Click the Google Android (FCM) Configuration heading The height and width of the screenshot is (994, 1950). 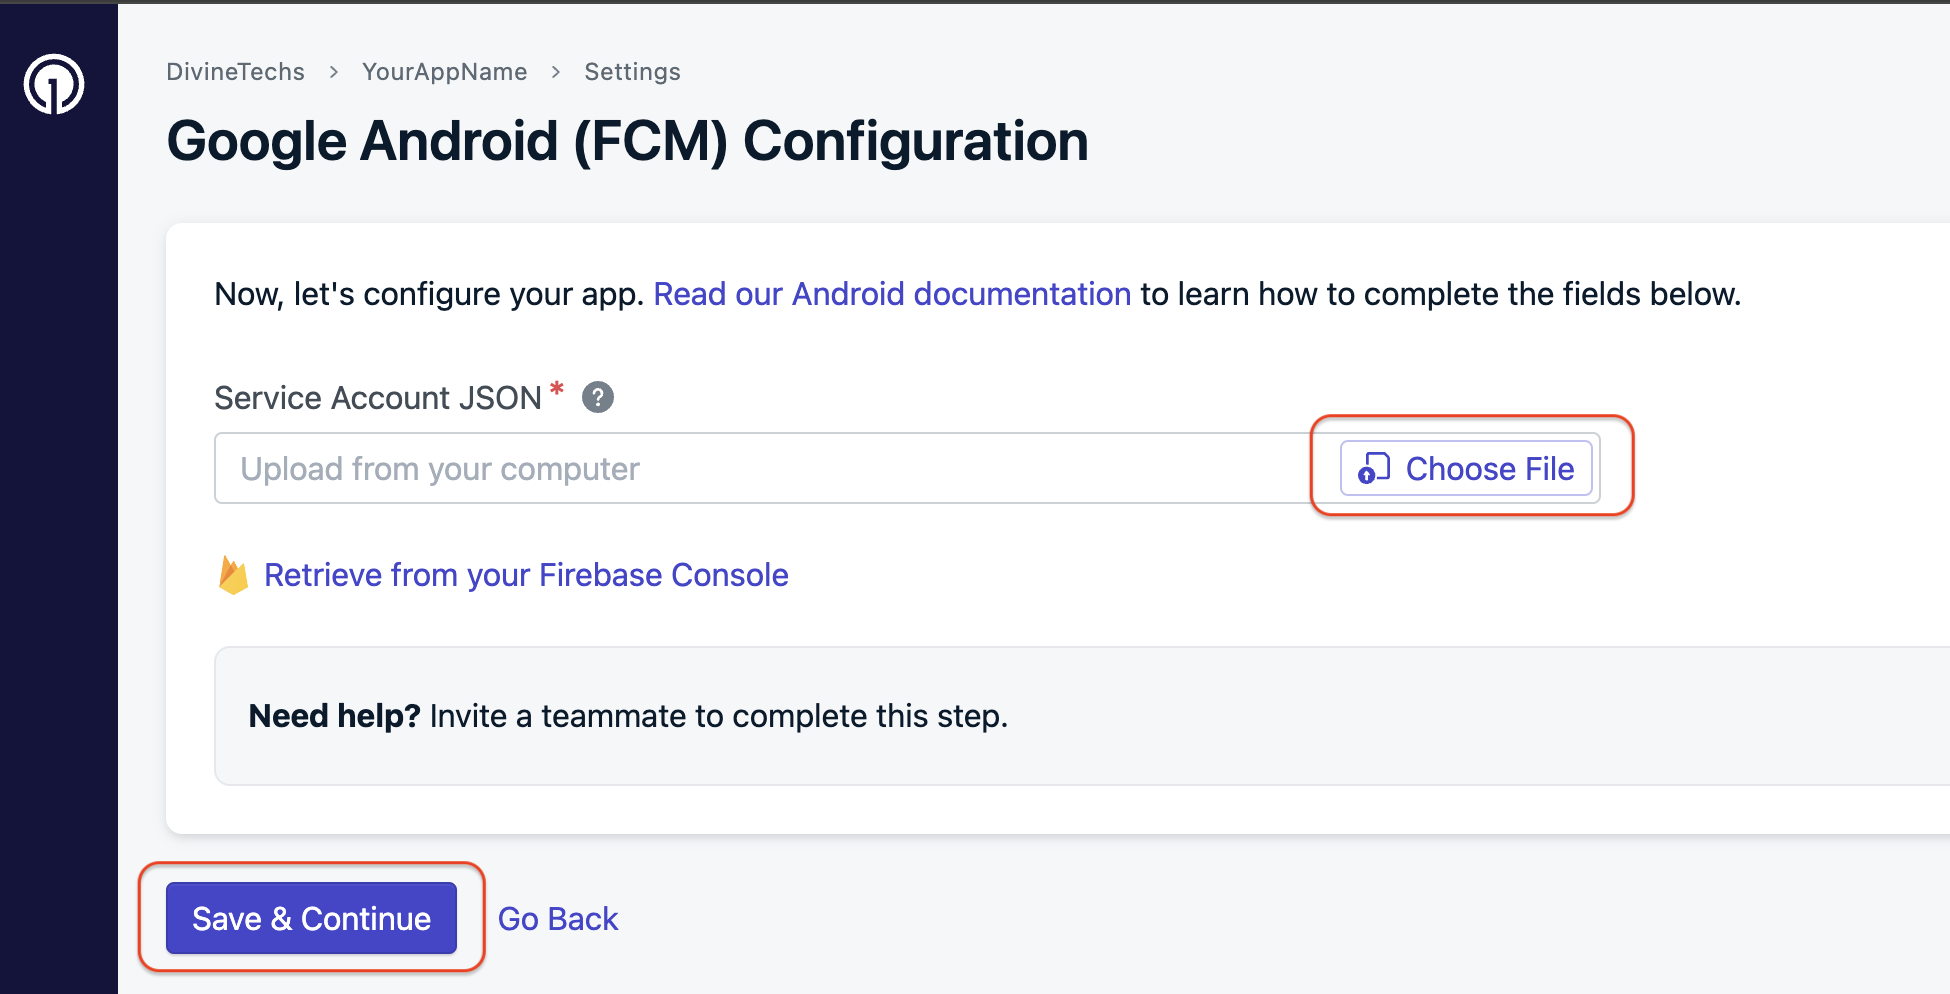[x=627, y=141]
